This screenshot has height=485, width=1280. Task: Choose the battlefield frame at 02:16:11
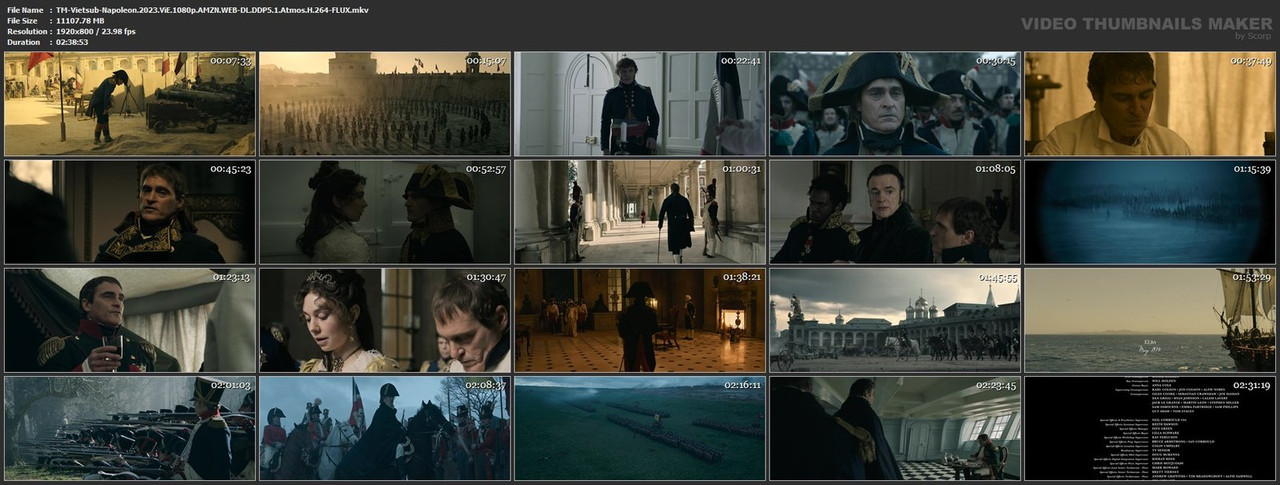click(640, 427)
